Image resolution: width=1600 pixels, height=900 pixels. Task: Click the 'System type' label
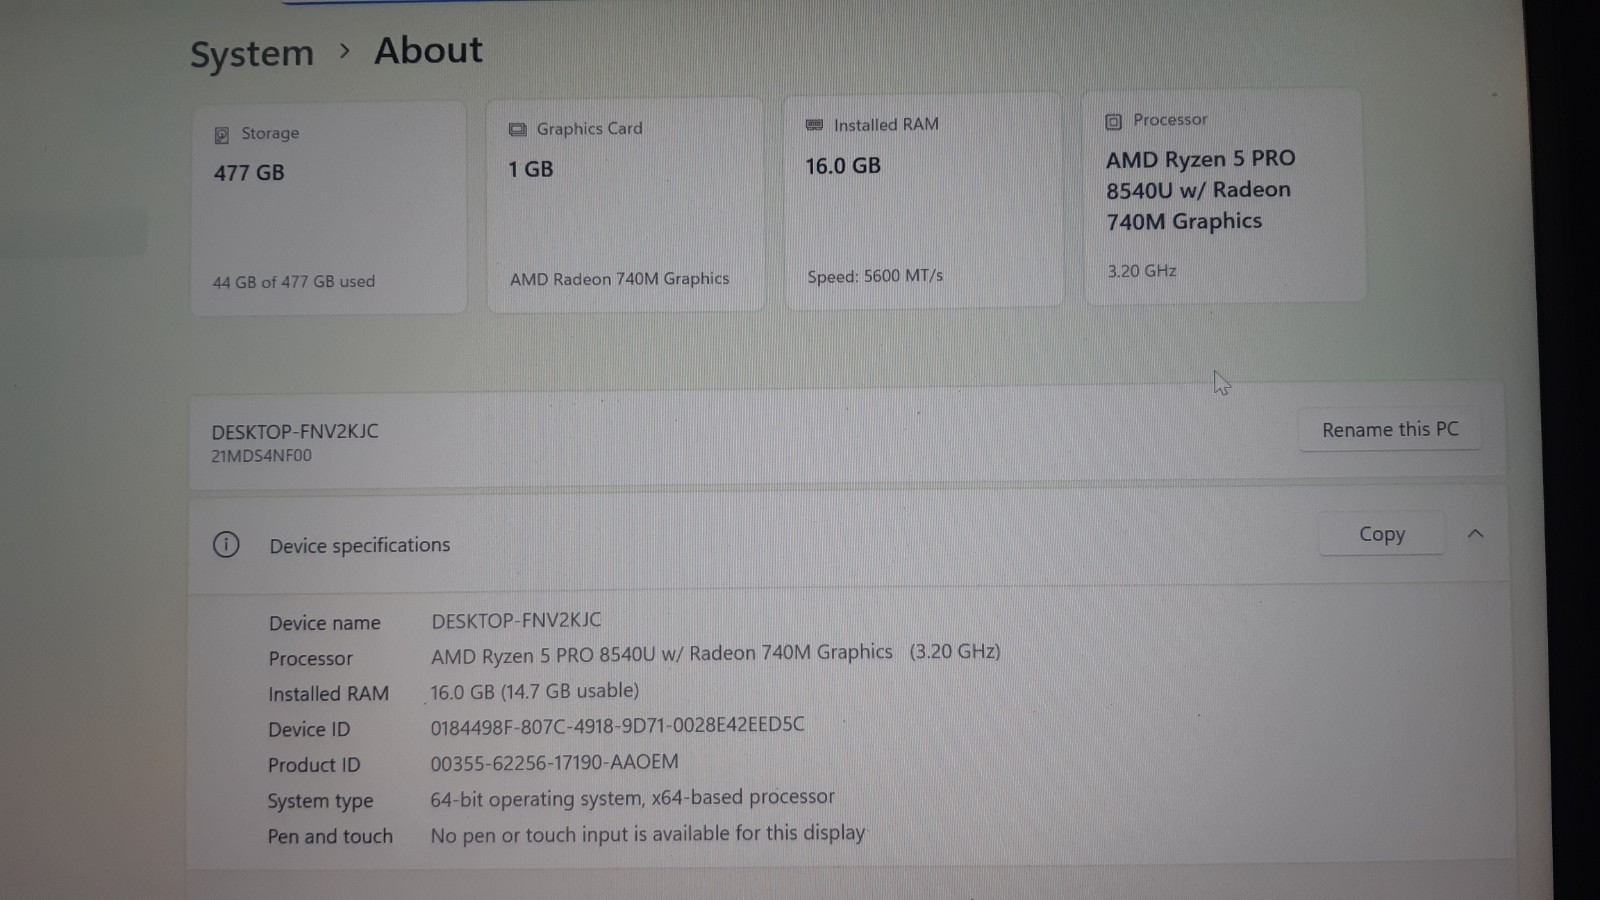point(320,801)
